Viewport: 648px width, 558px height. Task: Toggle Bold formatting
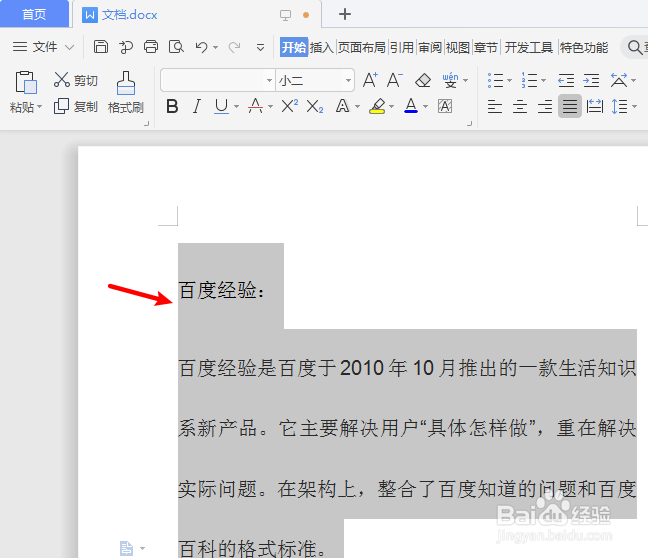(x=172, y=106)
